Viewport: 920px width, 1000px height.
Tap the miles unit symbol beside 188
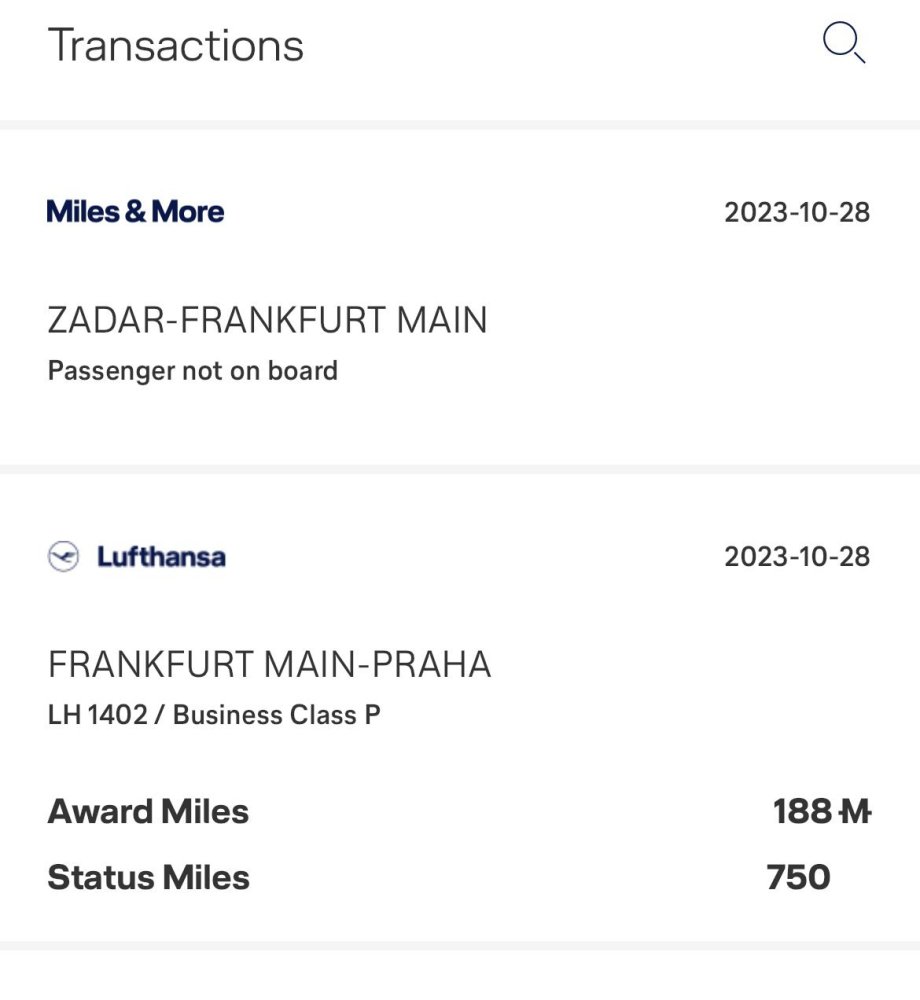(x=853, y=812)
